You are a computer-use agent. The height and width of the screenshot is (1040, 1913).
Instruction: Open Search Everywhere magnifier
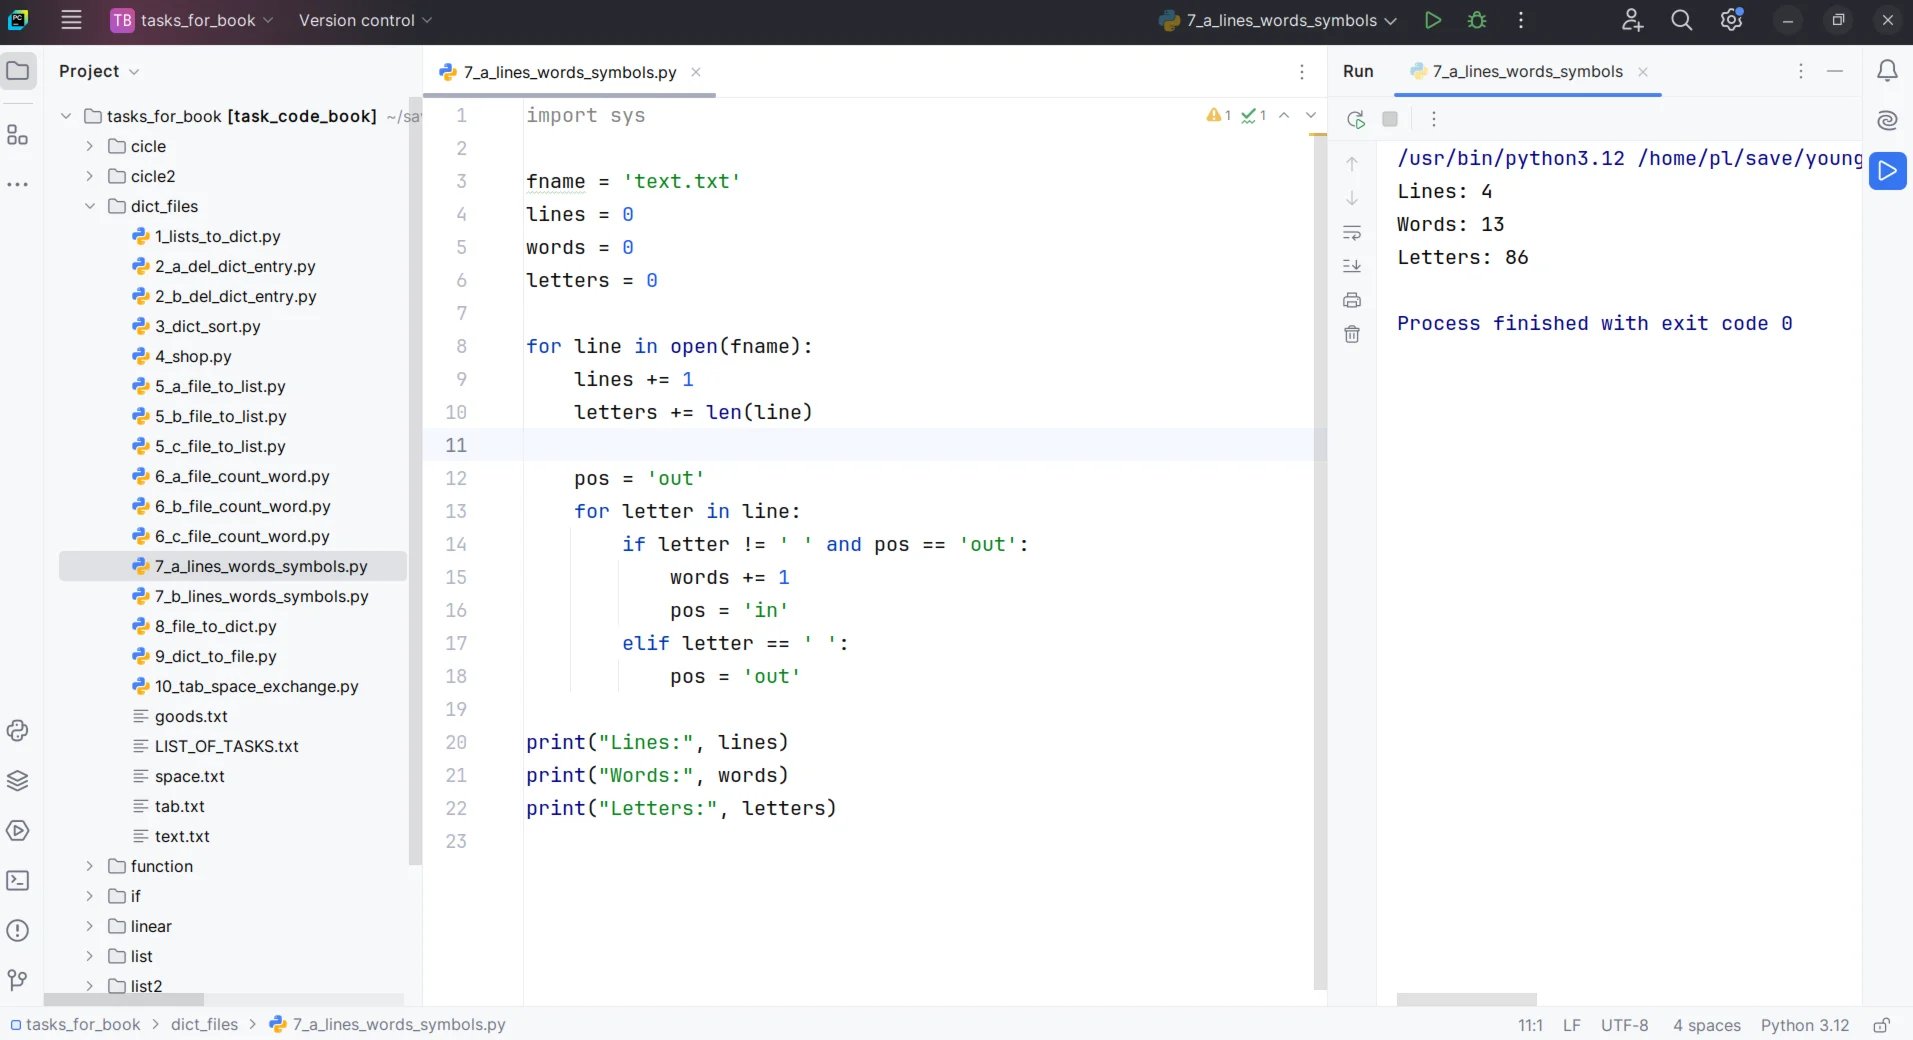click(x=1681, y=20)
